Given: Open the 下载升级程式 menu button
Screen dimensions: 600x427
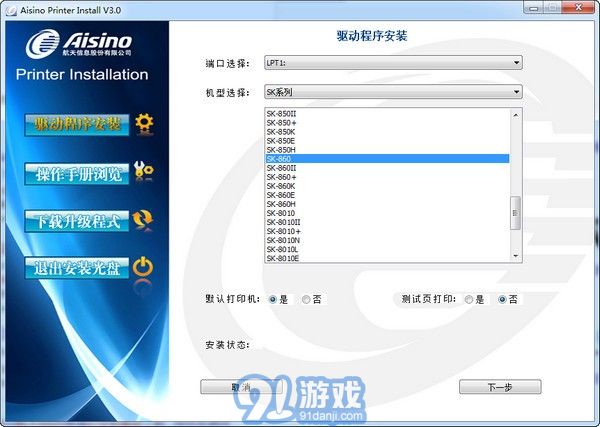Looking at the screenshot, I should point(77,221).
